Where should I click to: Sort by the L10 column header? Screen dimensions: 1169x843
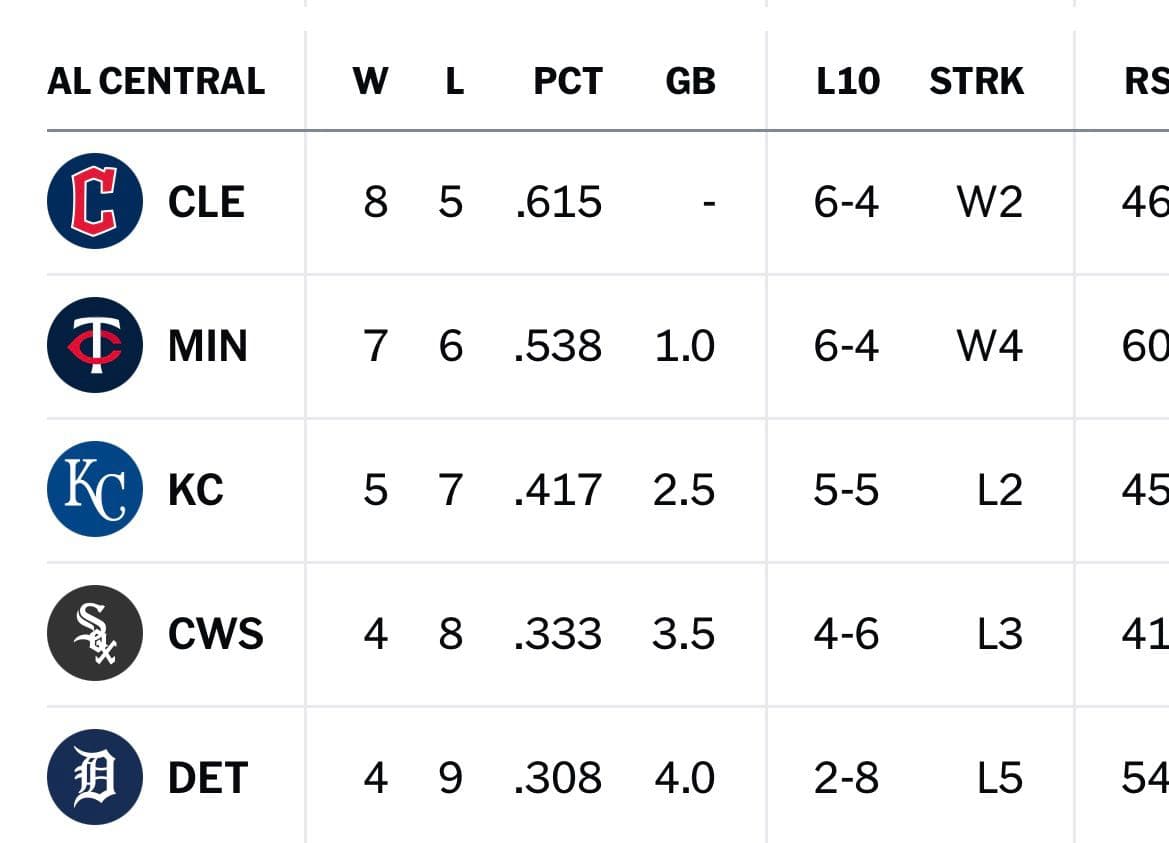point(848,81)
